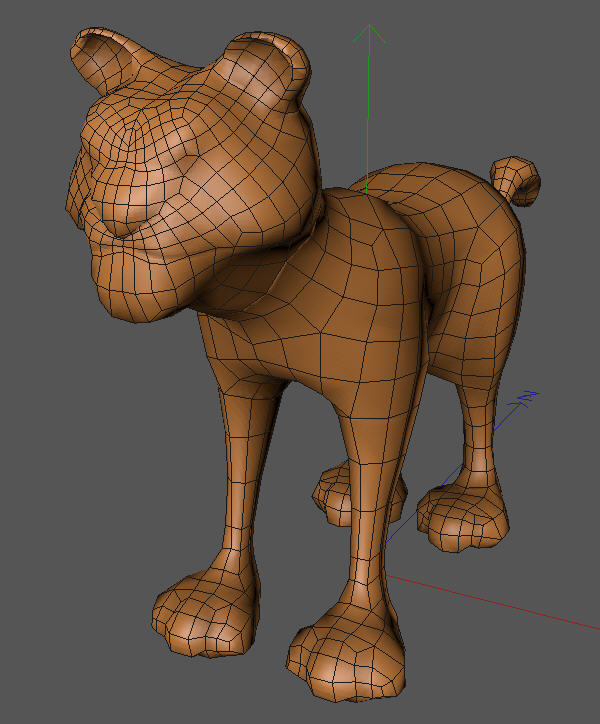Click the green Y-axis arrowhead

[370, 34]
